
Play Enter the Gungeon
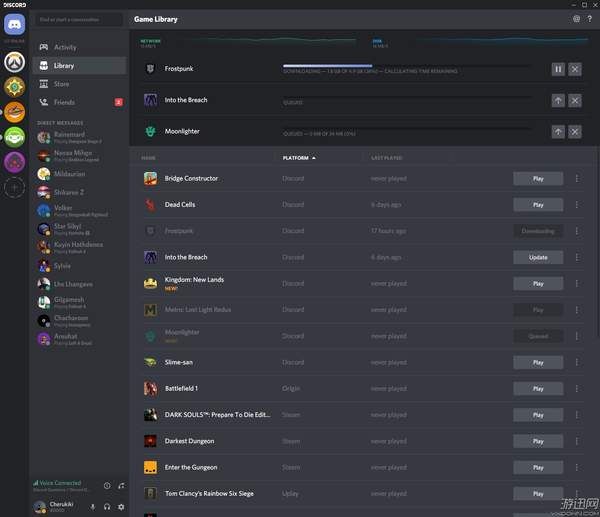click(x=538, y=468)
